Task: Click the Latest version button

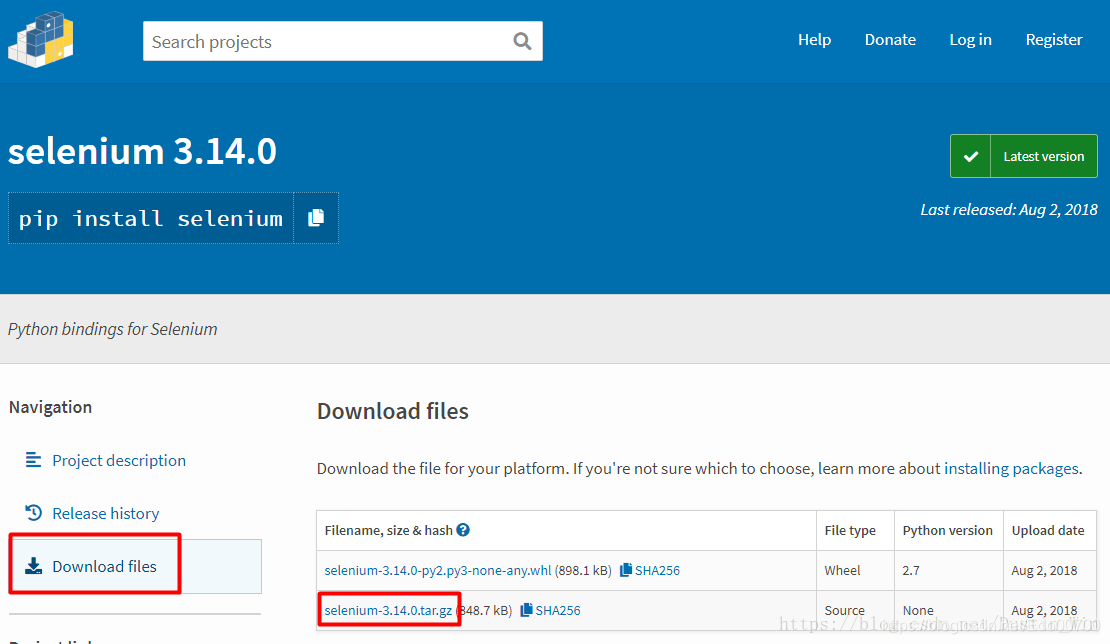Action: click(1024, 156)
